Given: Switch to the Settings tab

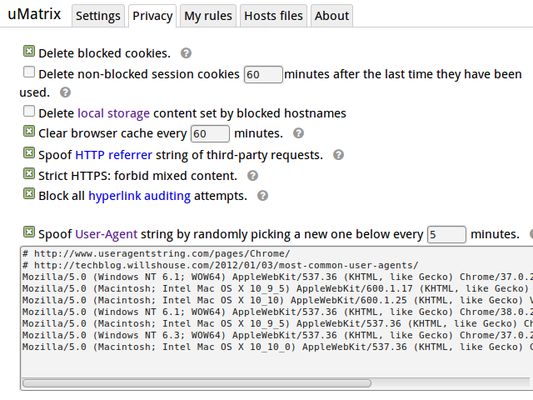Looking at the screenshot, I should point(98,16).
